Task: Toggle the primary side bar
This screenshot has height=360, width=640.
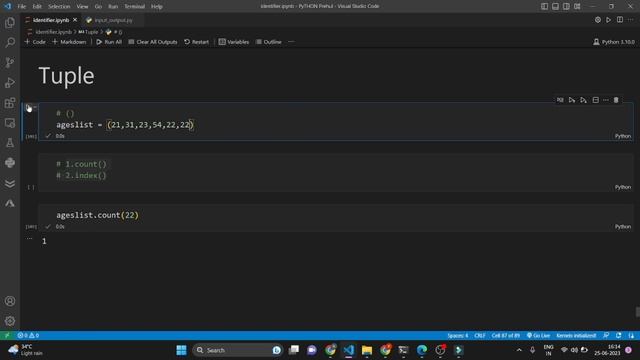Action: [544, 6]
